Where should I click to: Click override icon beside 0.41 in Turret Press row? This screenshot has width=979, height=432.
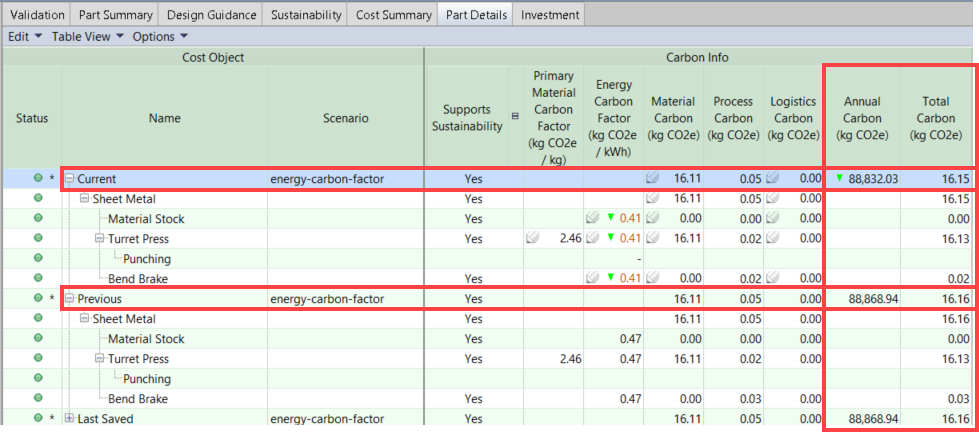coord(592,238)
